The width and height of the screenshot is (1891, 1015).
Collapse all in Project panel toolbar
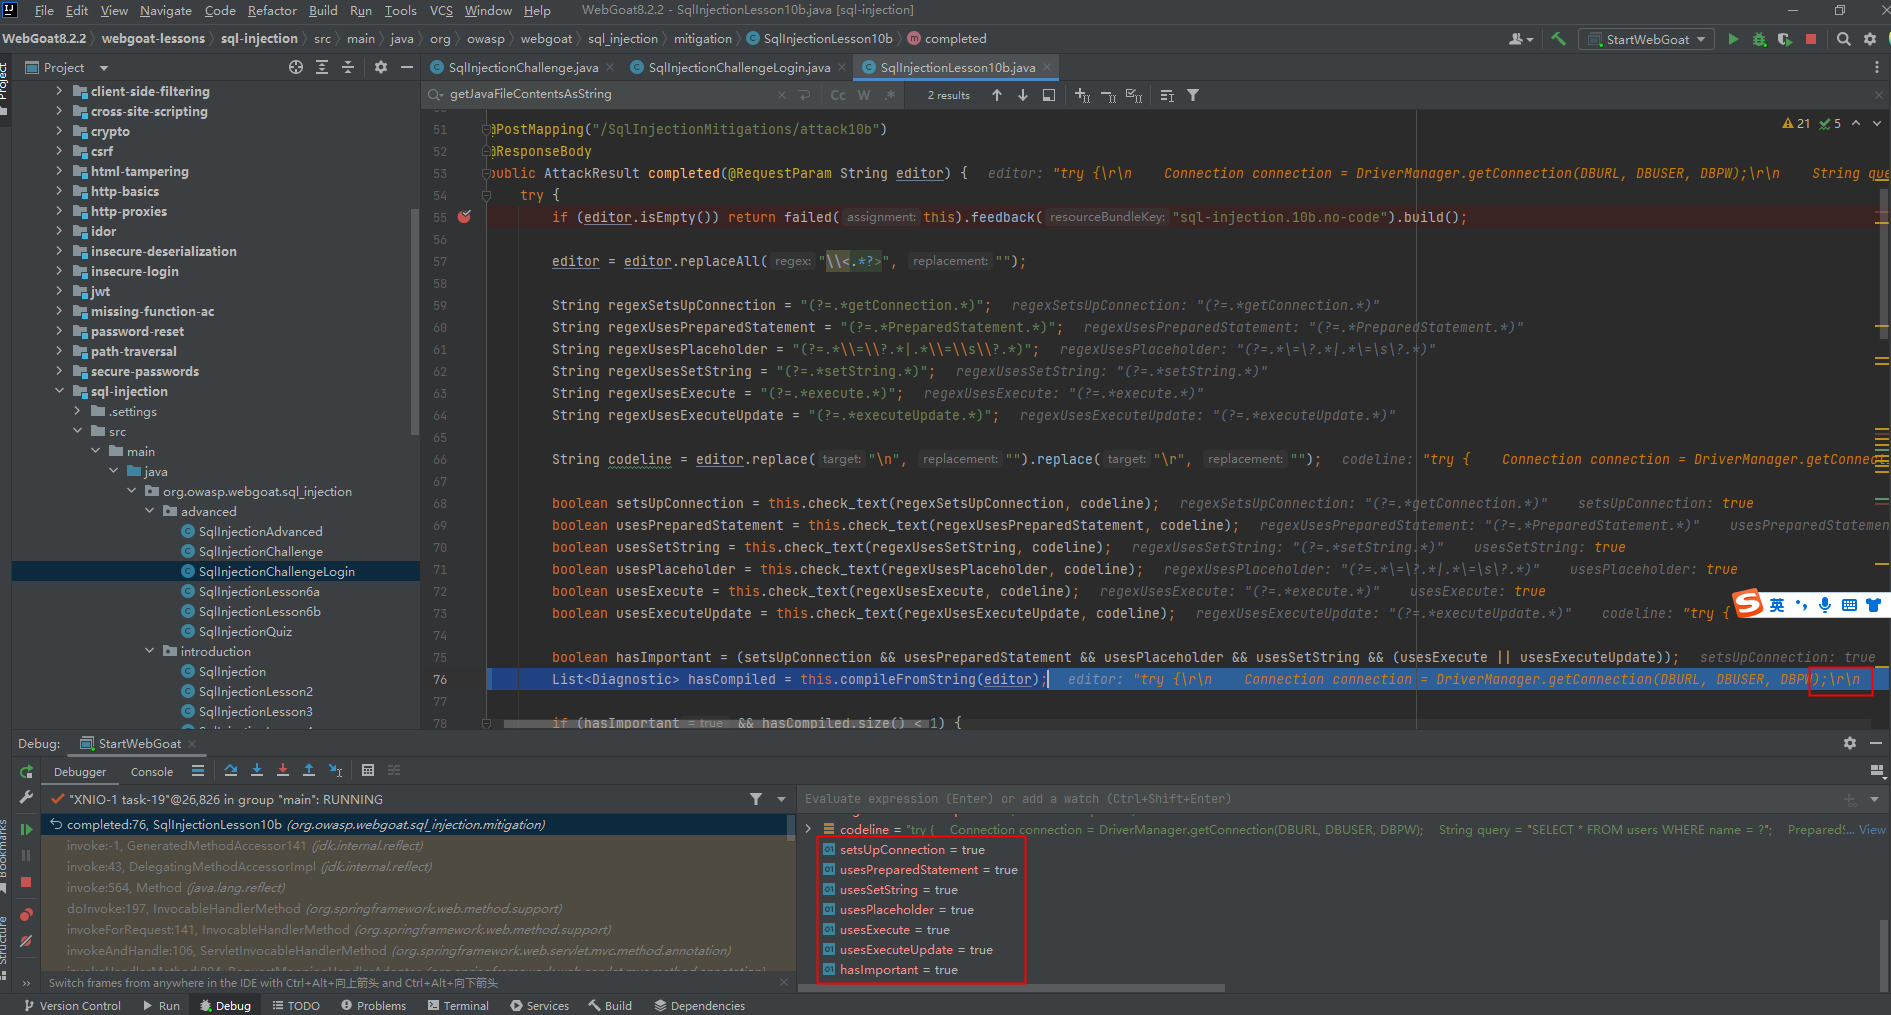point(348,67)
